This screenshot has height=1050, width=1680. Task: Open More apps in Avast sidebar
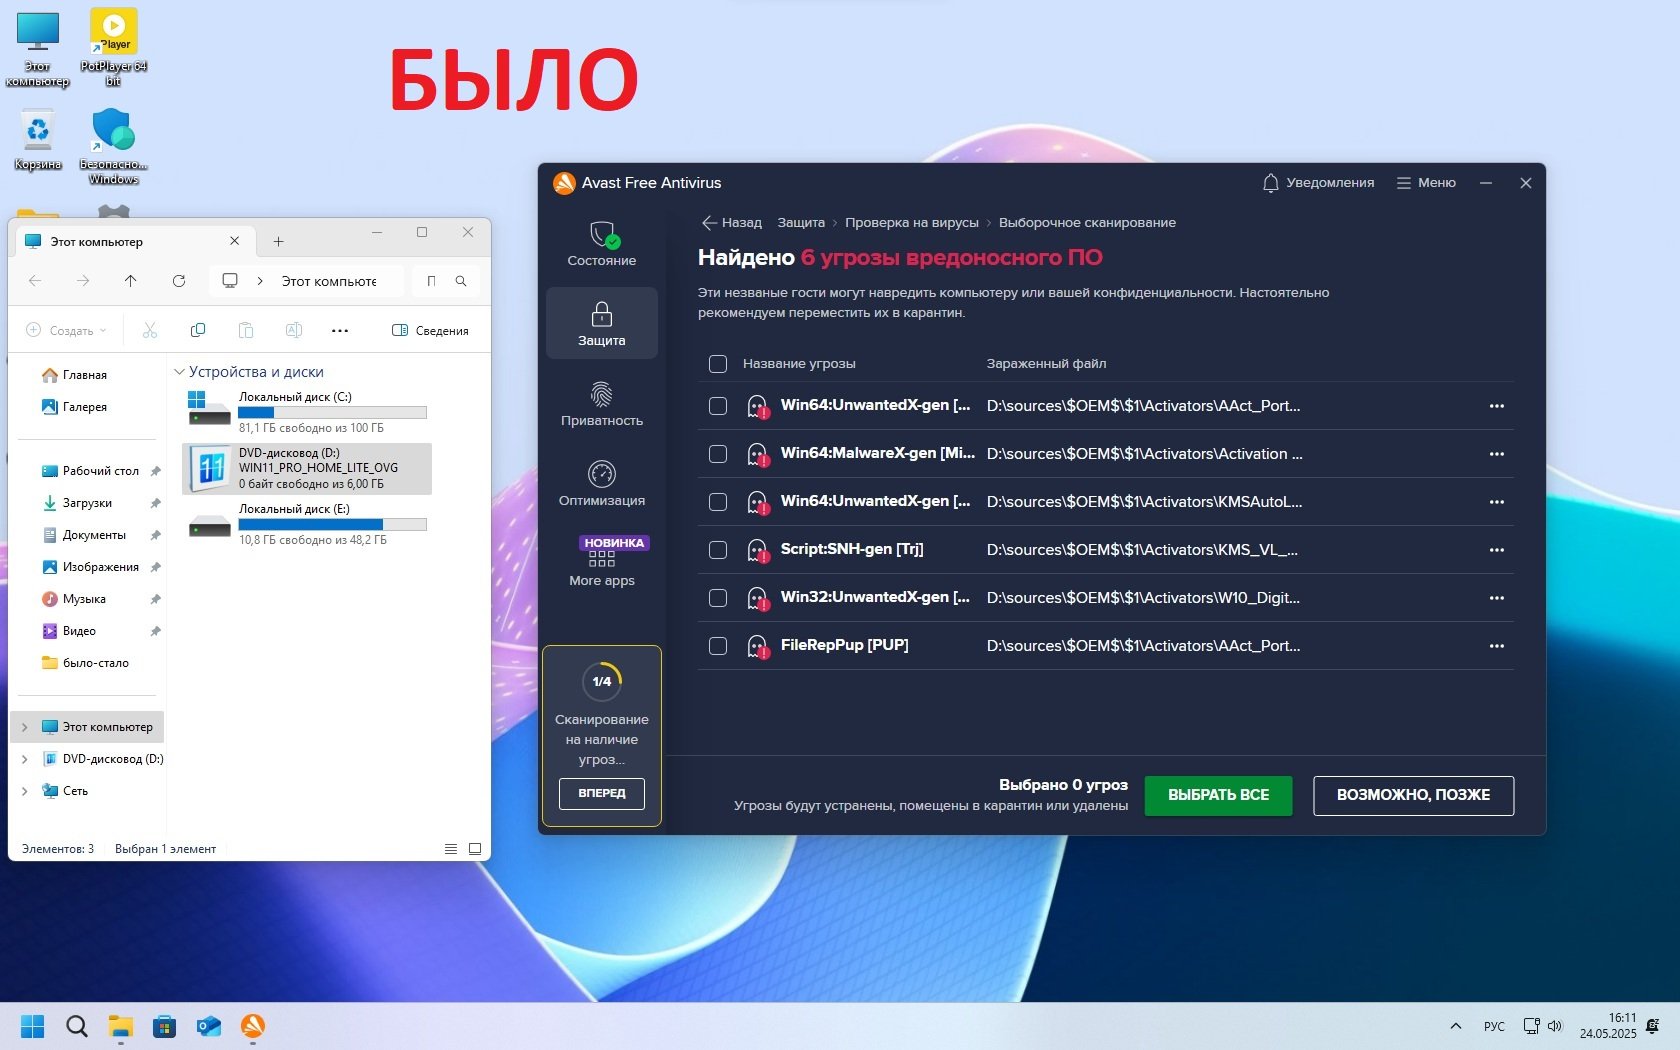click(x=602, y=563)
